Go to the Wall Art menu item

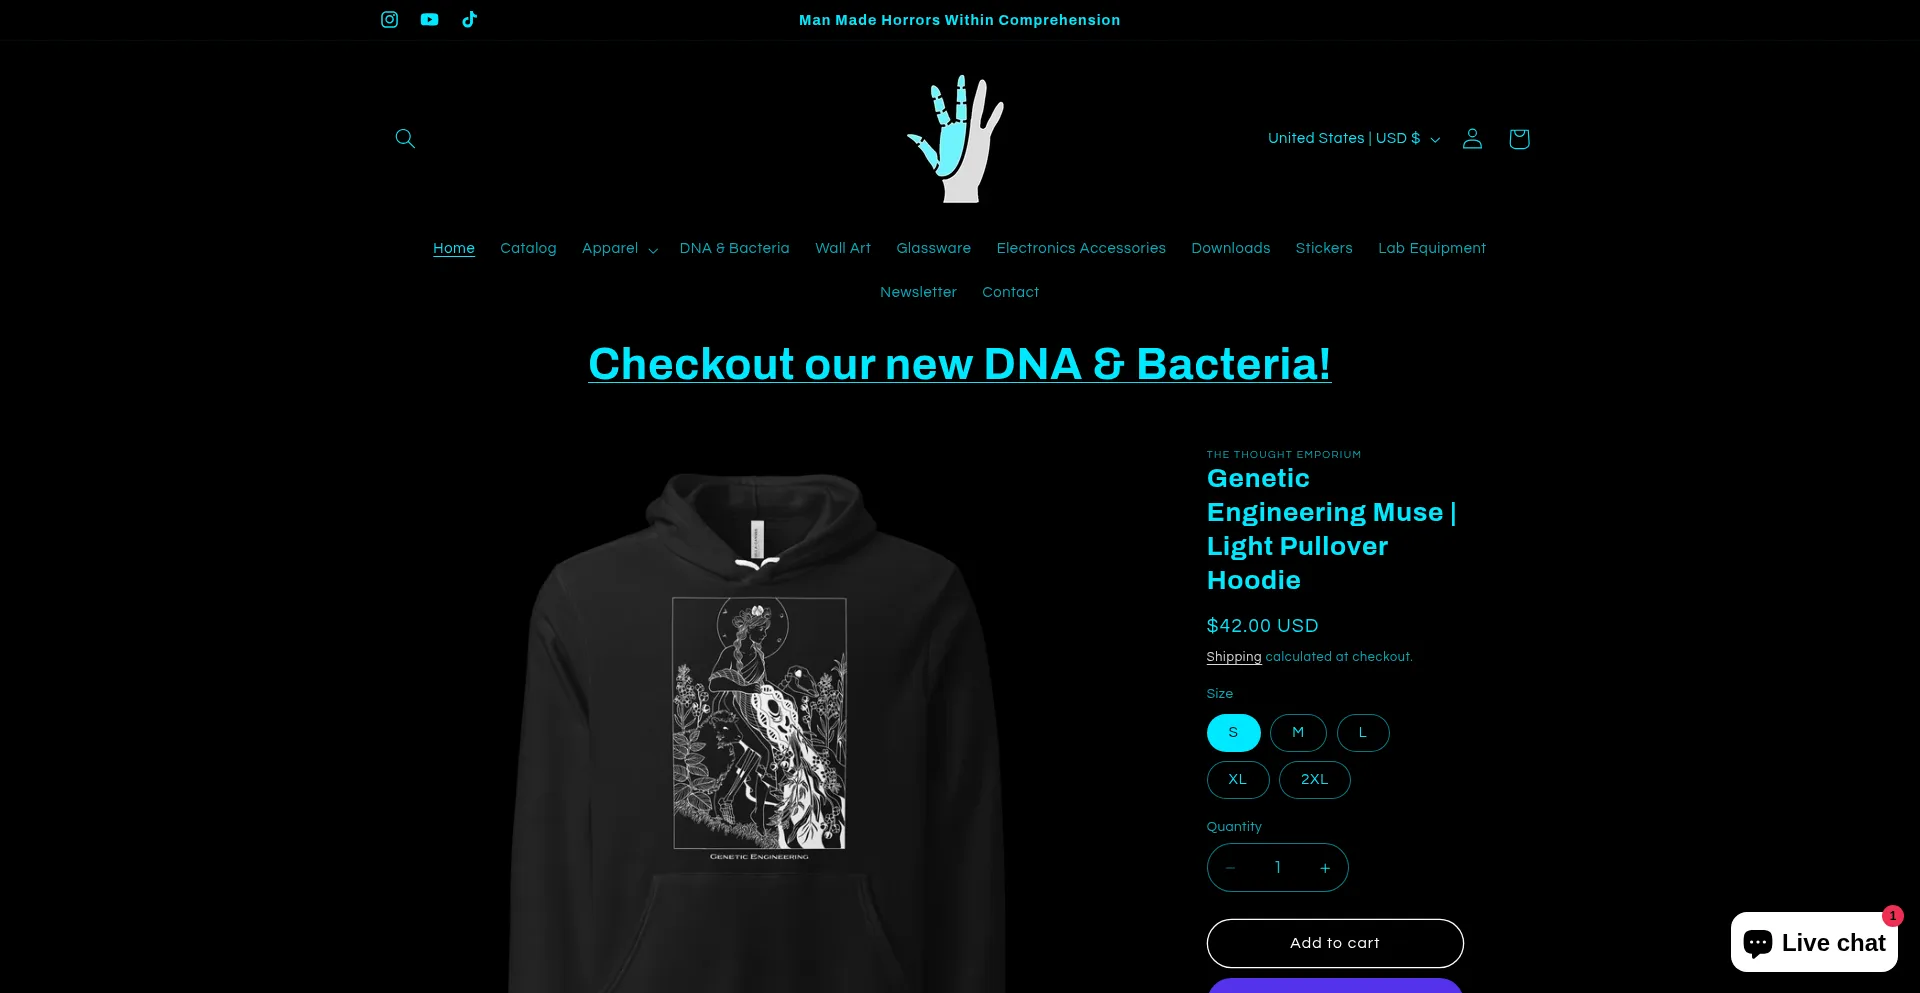point(843,249)
